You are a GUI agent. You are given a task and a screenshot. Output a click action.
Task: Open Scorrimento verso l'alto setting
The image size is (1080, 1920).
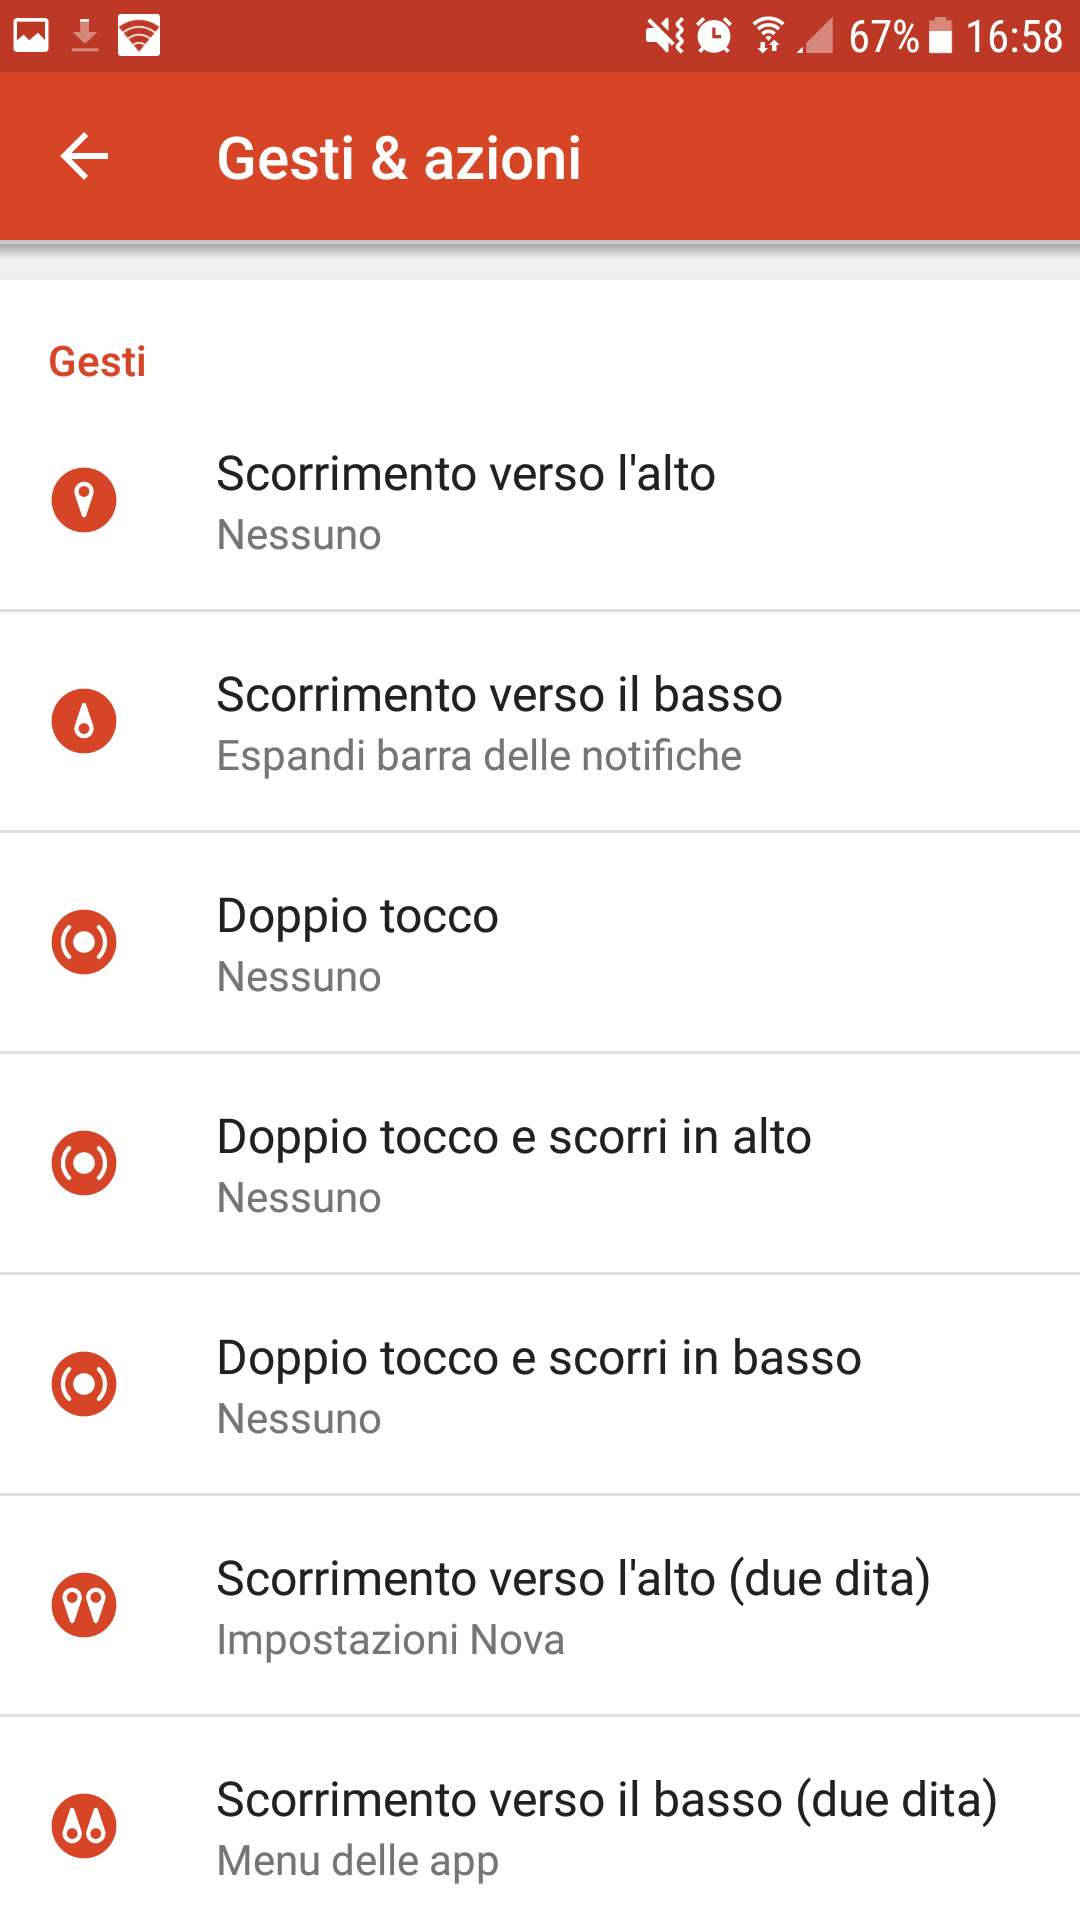[466, 474]
